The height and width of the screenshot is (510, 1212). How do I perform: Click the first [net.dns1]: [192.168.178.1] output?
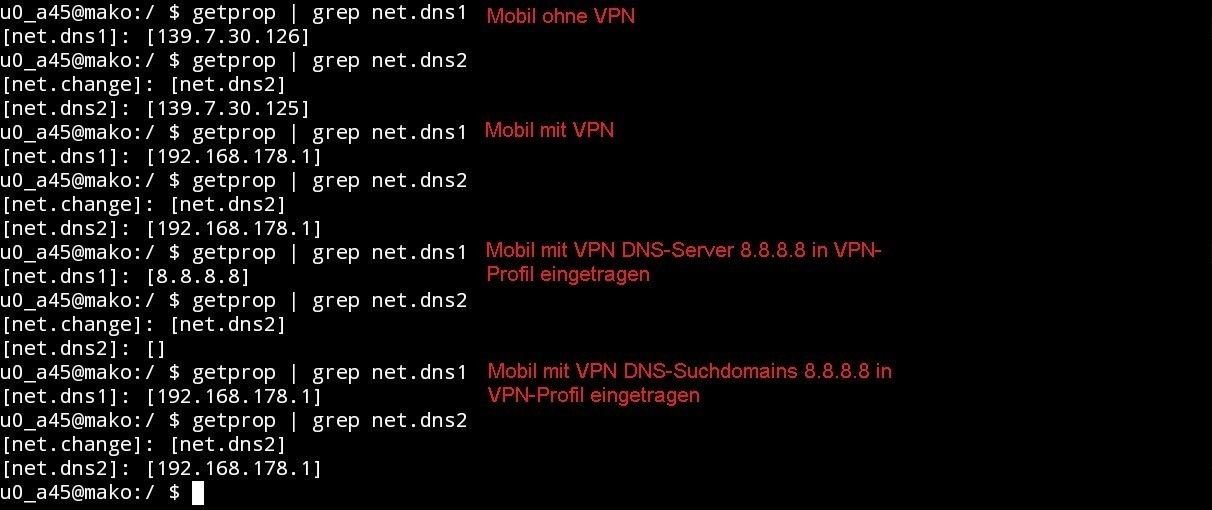(161, 157)
